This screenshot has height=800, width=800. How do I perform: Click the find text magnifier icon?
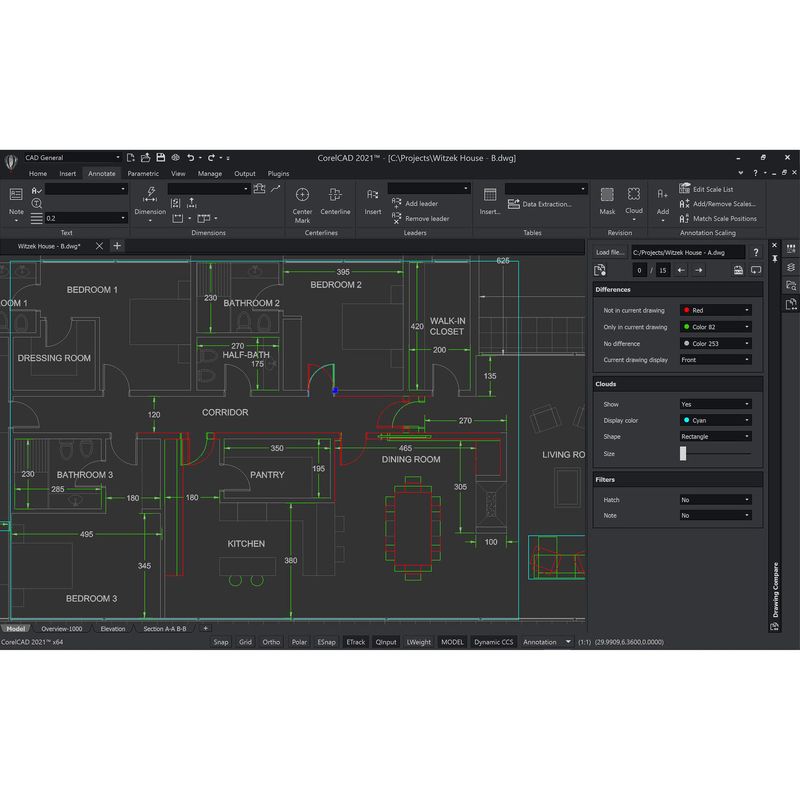point(36,204)
